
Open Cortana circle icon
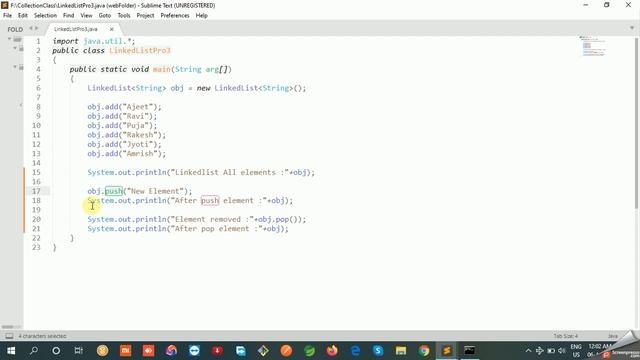point(56,351)
